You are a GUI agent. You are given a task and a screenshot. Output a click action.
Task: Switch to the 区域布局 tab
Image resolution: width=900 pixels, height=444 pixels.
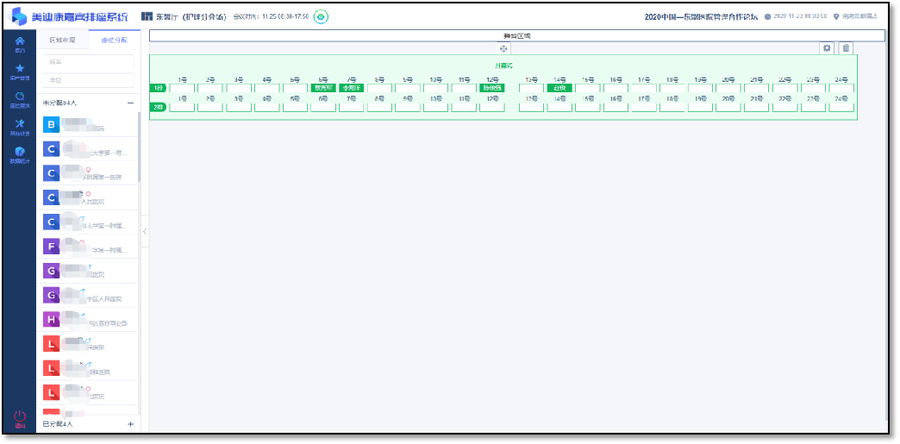[63, 40]
